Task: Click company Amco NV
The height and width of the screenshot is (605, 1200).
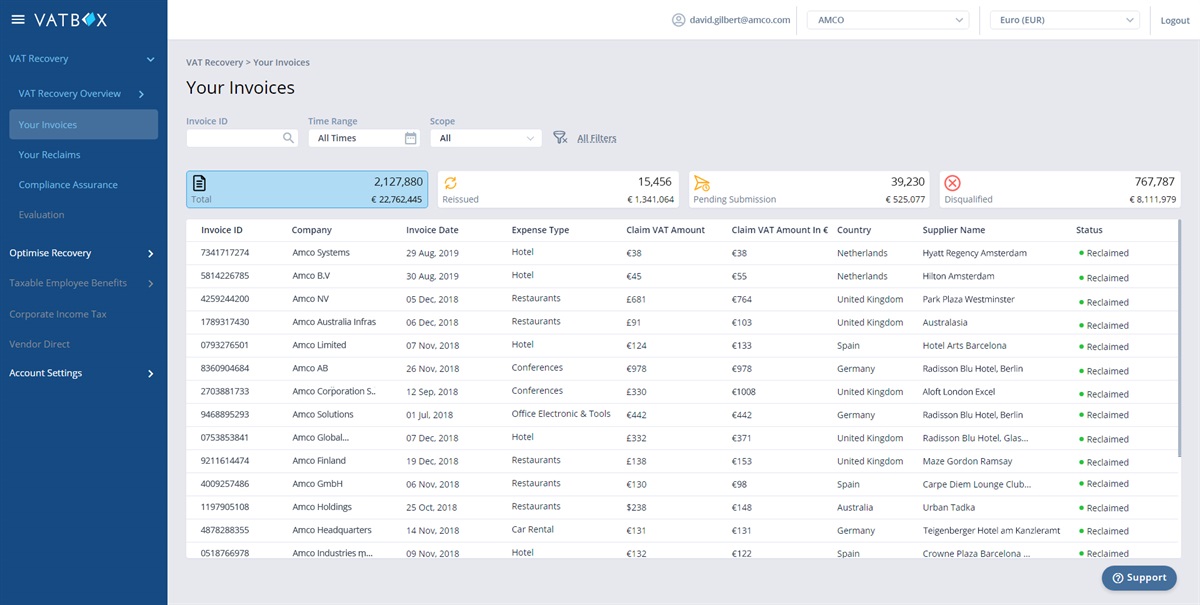Action: pos(311,299)
